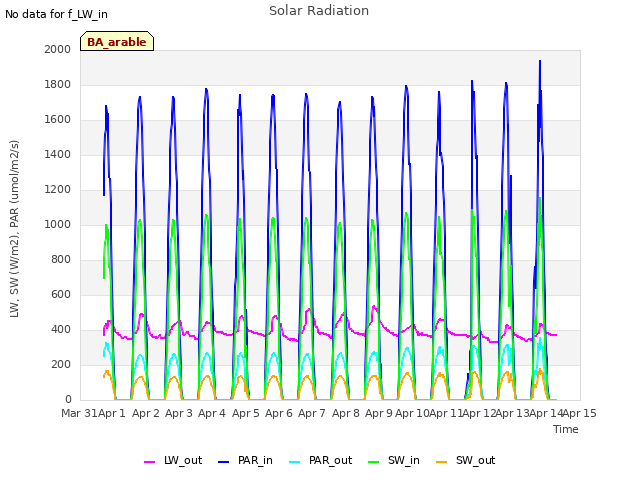Screen dimensions: 640x480
Task: Click the cyan PAR_out legend swatch
Action: [x=294, y=462]
